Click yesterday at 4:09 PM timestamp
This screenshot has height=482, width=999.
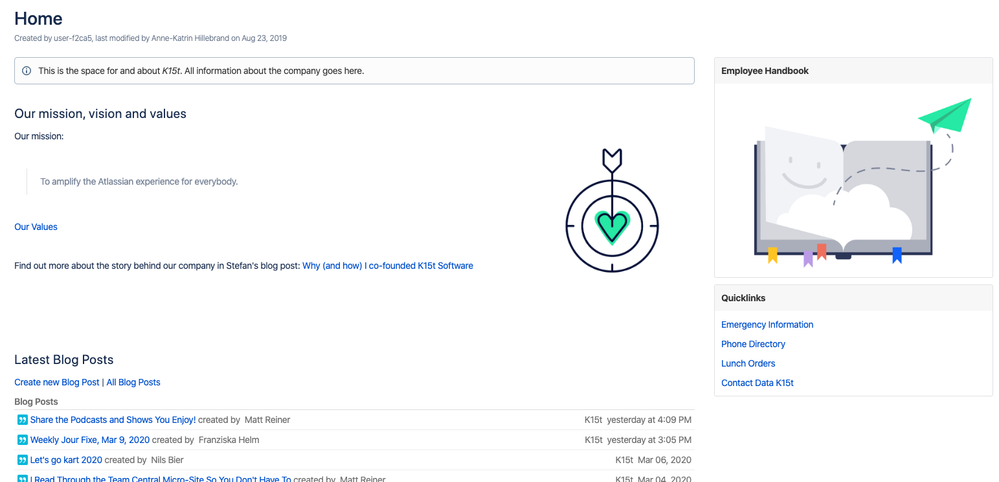649,420
